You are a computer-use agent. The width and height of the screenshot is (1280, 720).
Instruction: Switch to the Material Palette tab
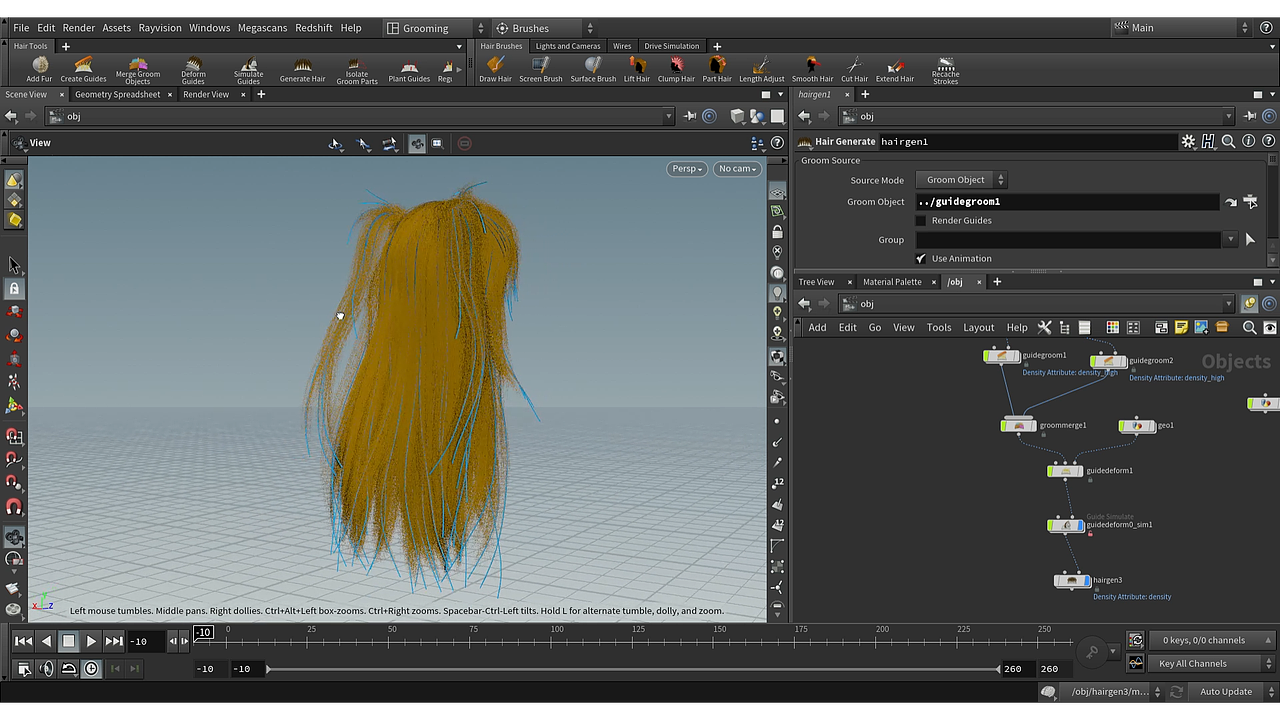[x=892, y=282]
